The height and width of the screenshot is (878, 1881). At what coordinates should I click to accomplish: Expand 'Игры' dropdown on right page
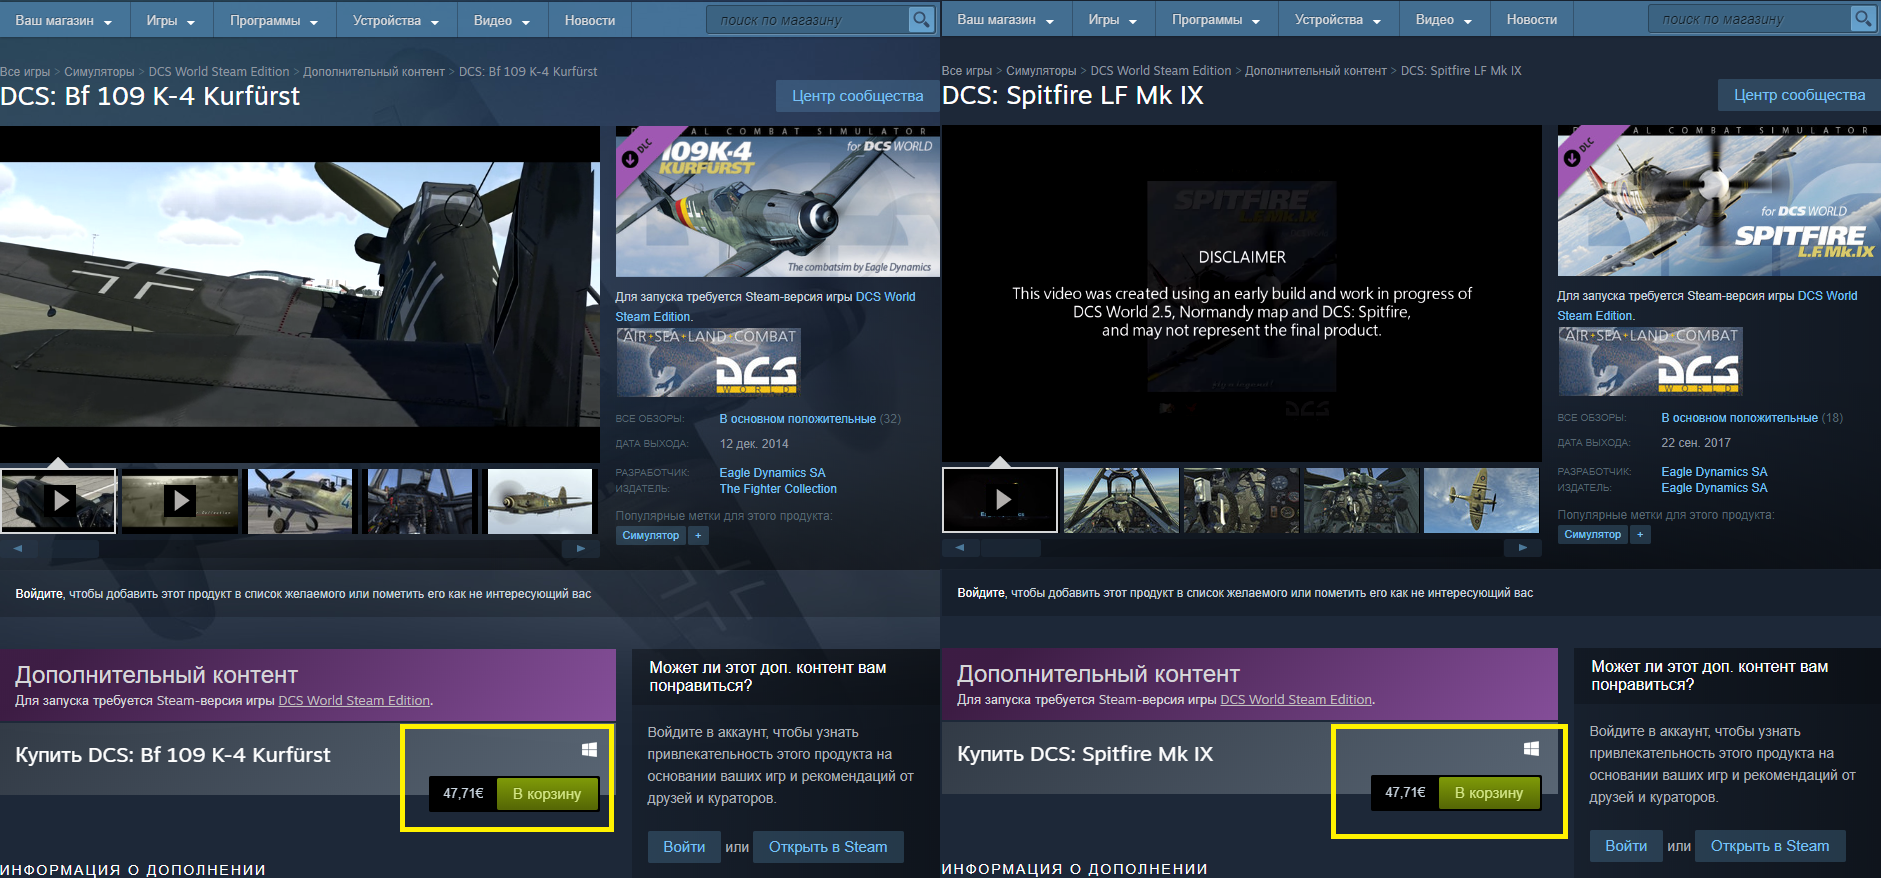pyautogui.click(x=1112, y=19)
